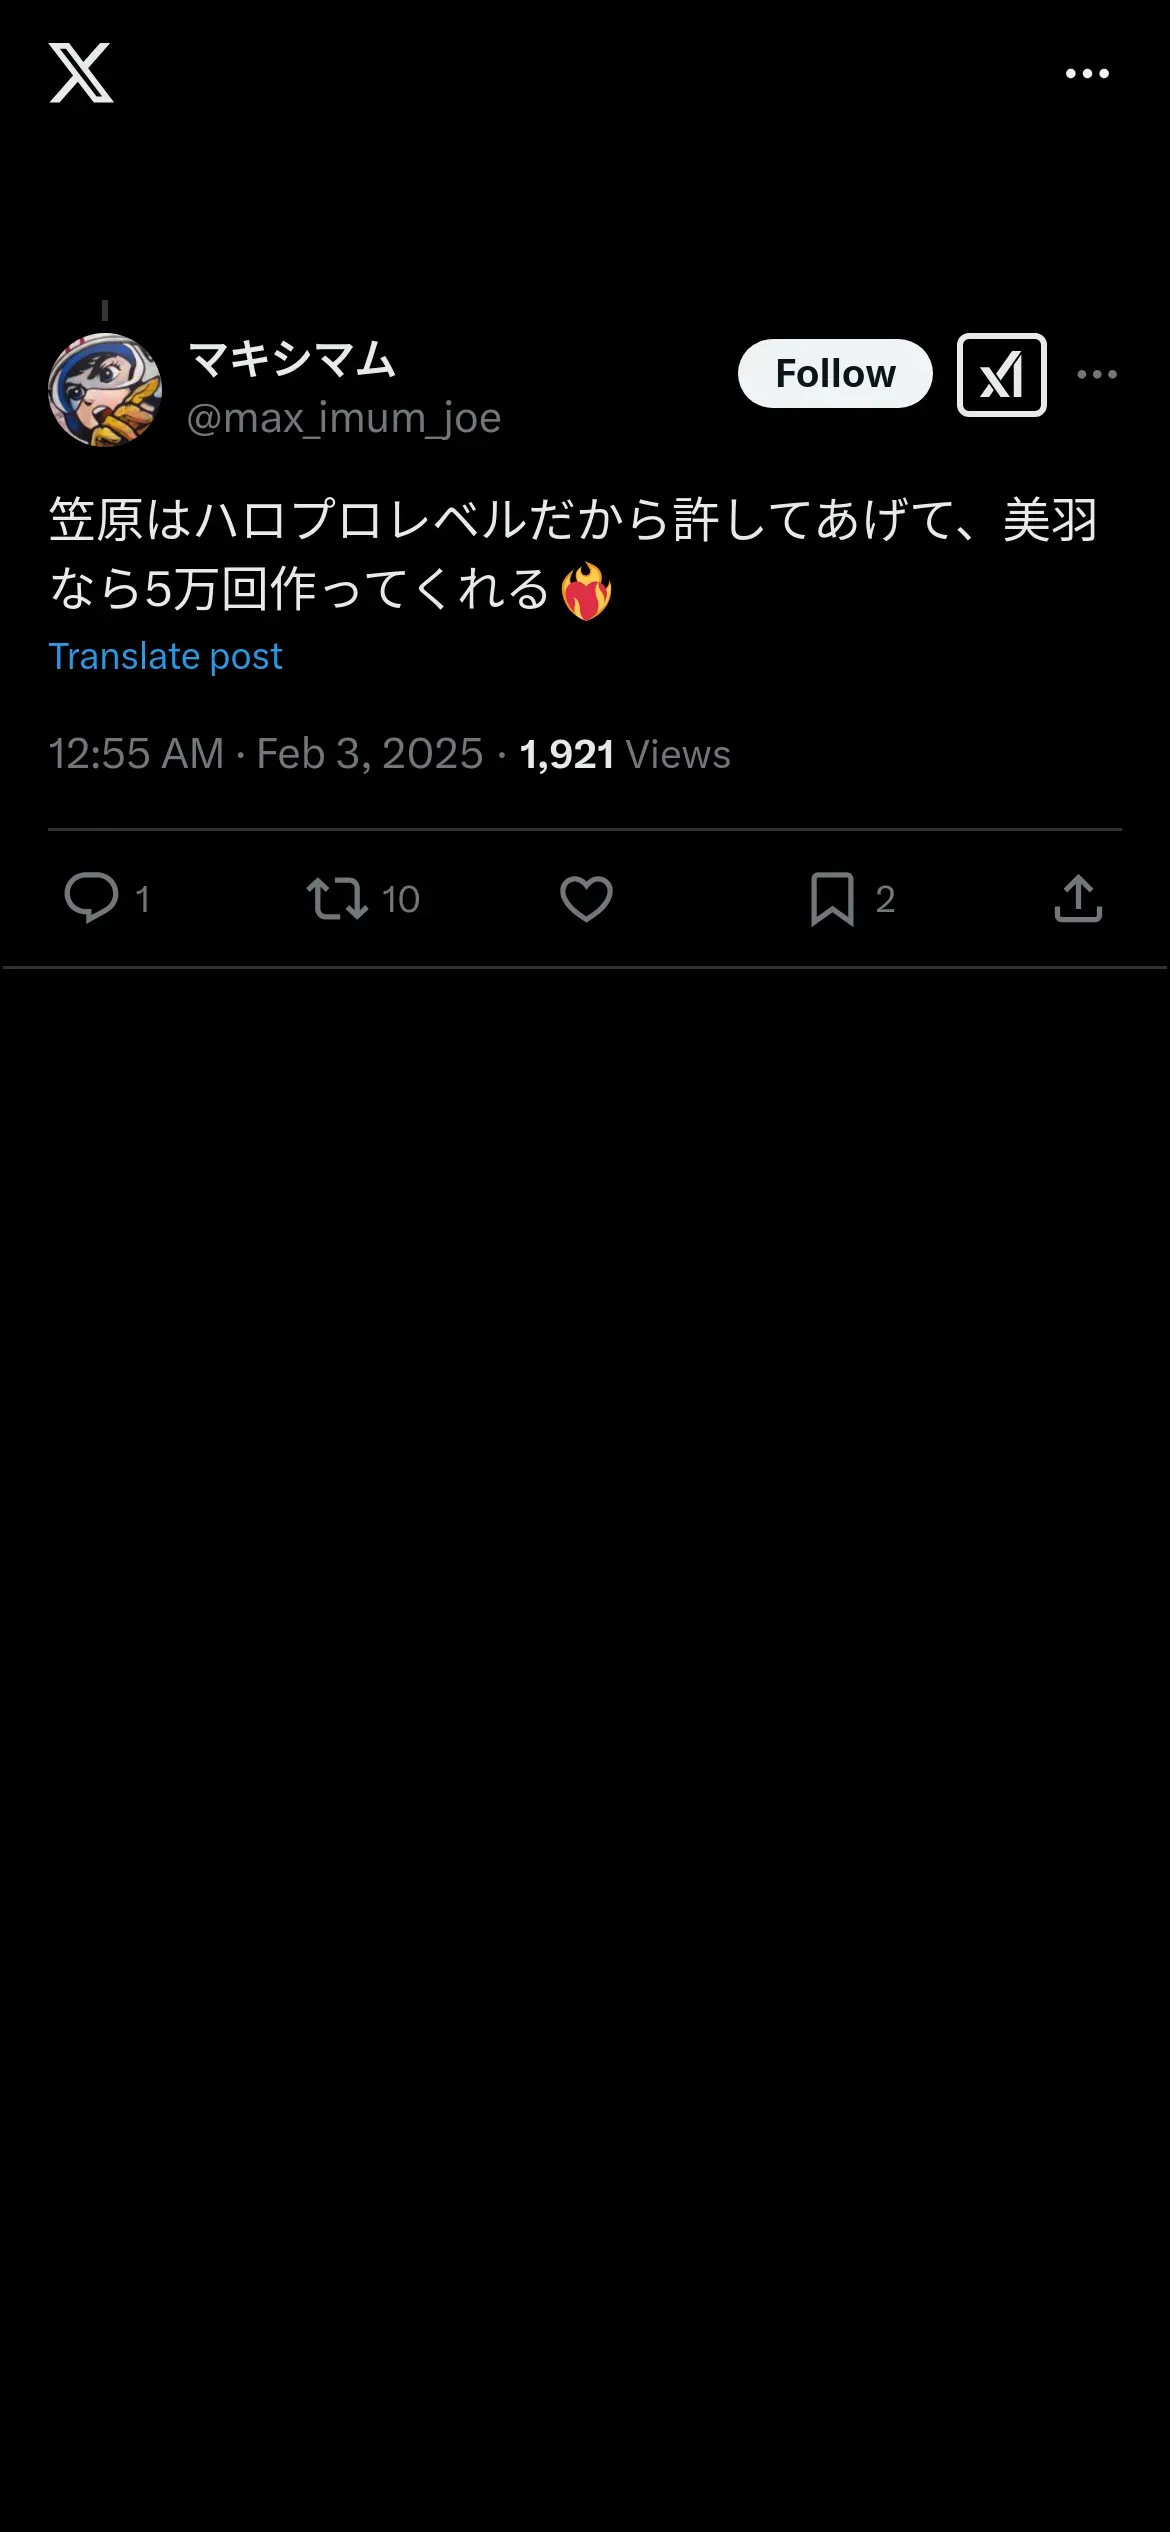Follow the user マキシマム
Screen dimensions: 1170x2532
[835, 374]
